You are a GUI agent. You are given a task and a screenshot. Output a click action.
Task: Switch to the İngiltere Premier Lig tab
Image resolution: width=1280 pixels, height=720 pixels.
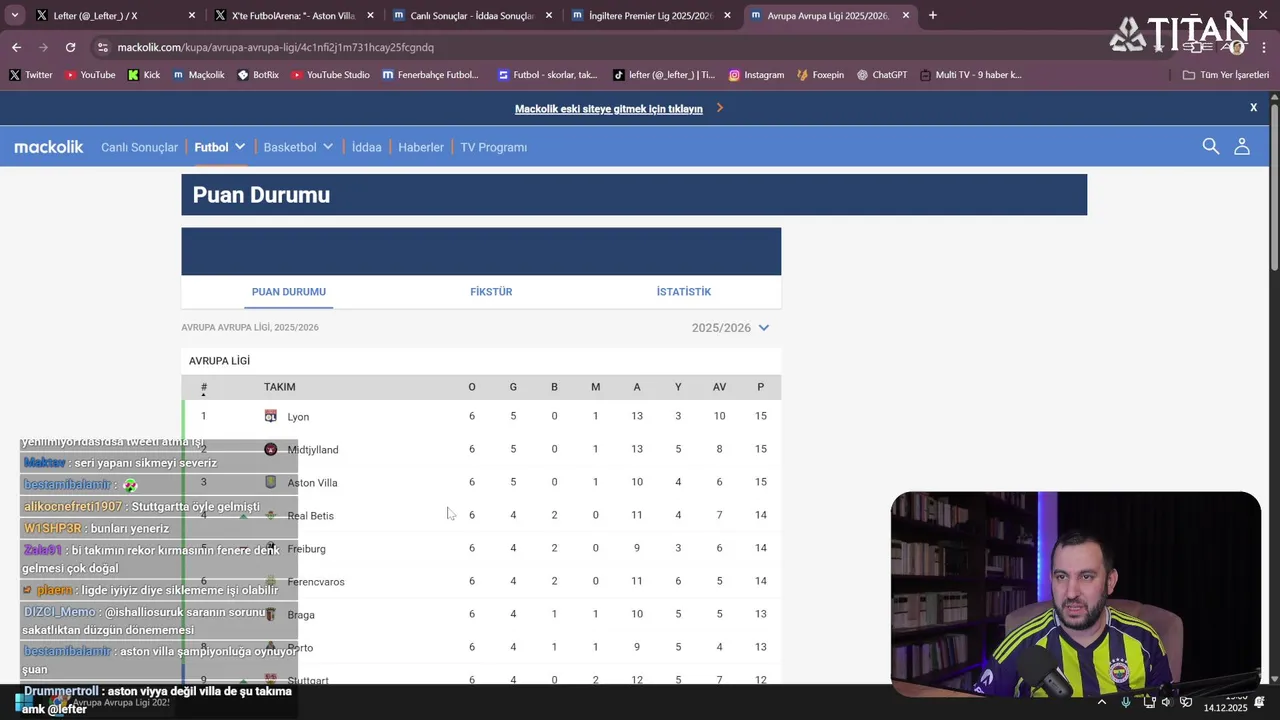650,15
